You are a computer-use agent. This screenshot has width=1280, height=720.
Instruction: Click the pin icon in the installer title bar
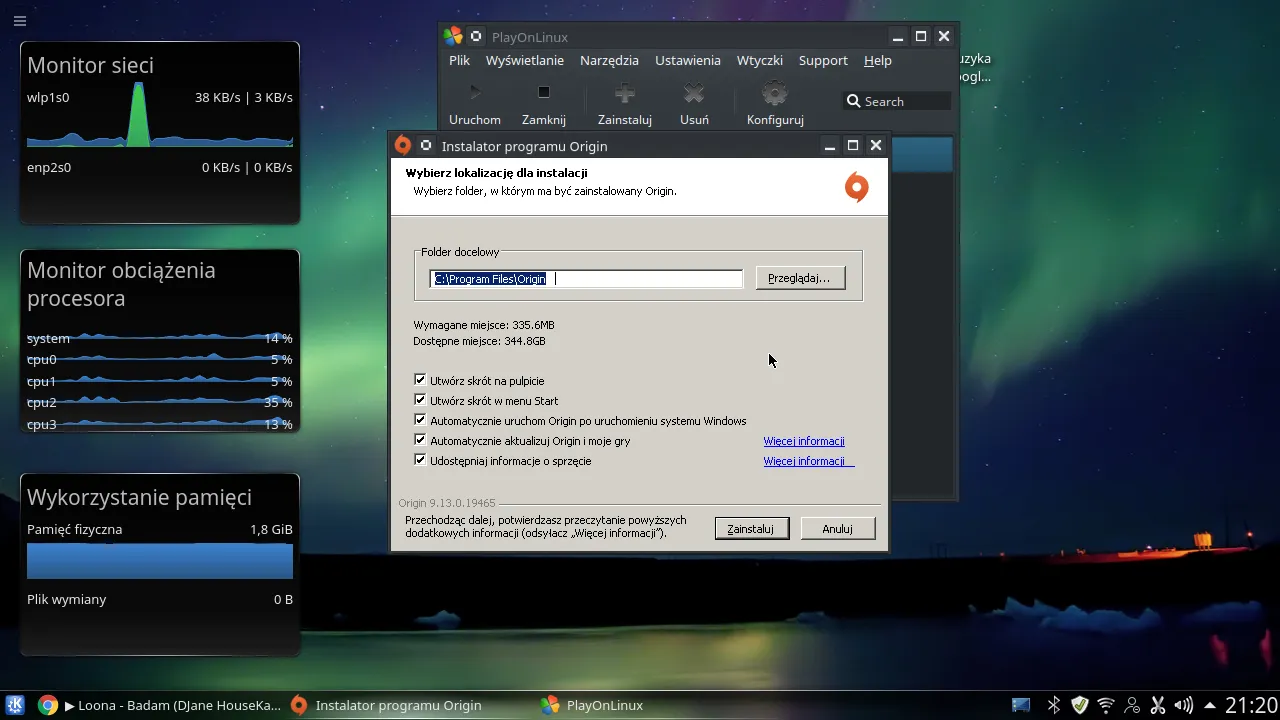coord(426,145)
